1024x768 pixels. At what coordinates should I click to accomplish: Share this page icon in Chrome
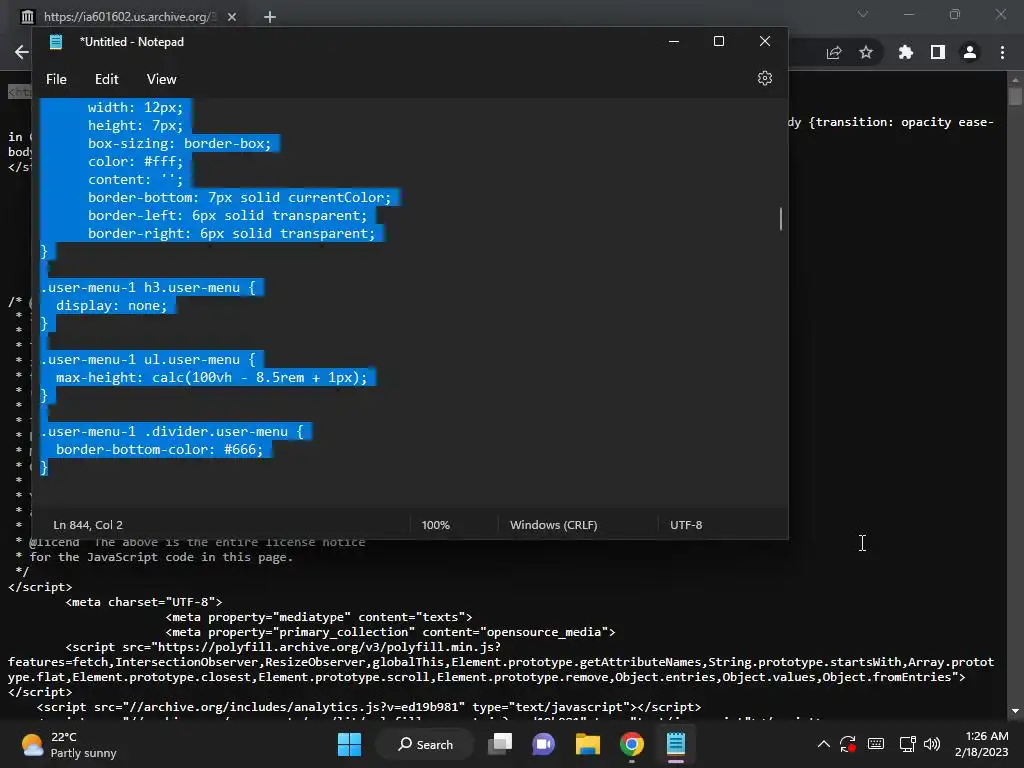(x=834, y=52)
